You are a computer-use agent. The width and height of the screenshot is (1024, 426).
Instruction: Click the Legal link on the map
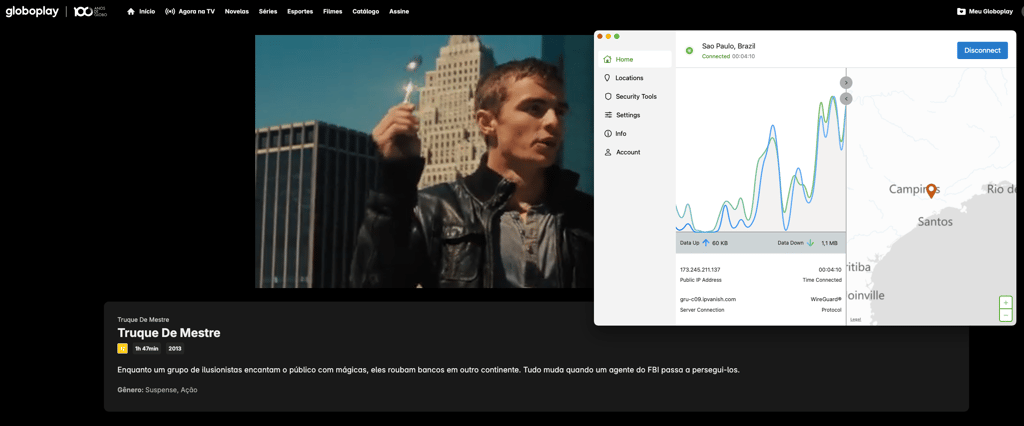[856, 320]
